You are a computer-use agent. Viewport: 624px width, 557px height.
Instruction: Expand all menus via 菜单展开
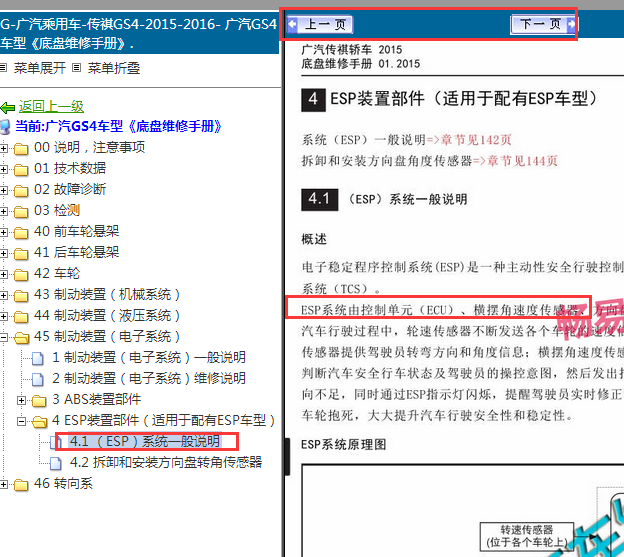(x=40, y=68)
